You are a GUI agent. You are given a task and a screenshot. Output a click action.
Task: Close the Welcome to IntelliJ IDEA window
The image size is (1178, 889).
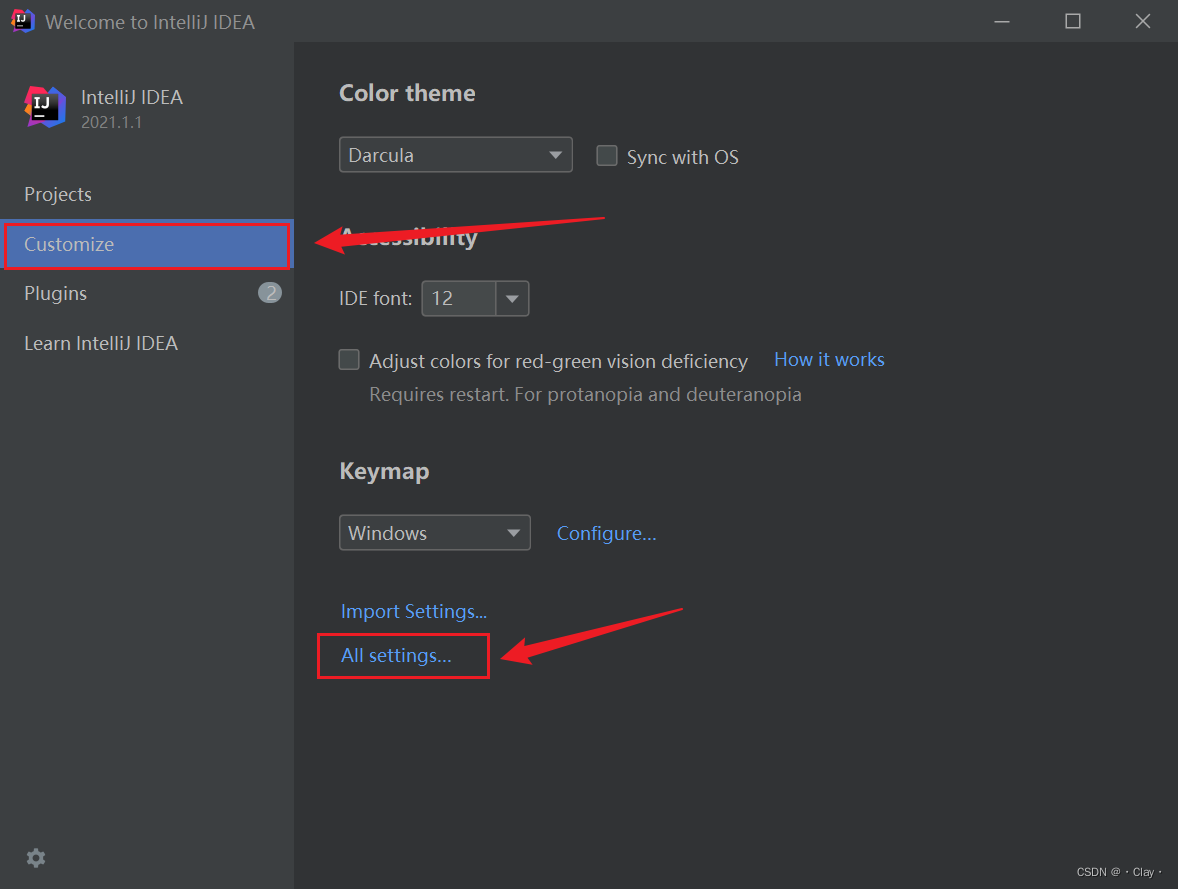(1143, 21)
